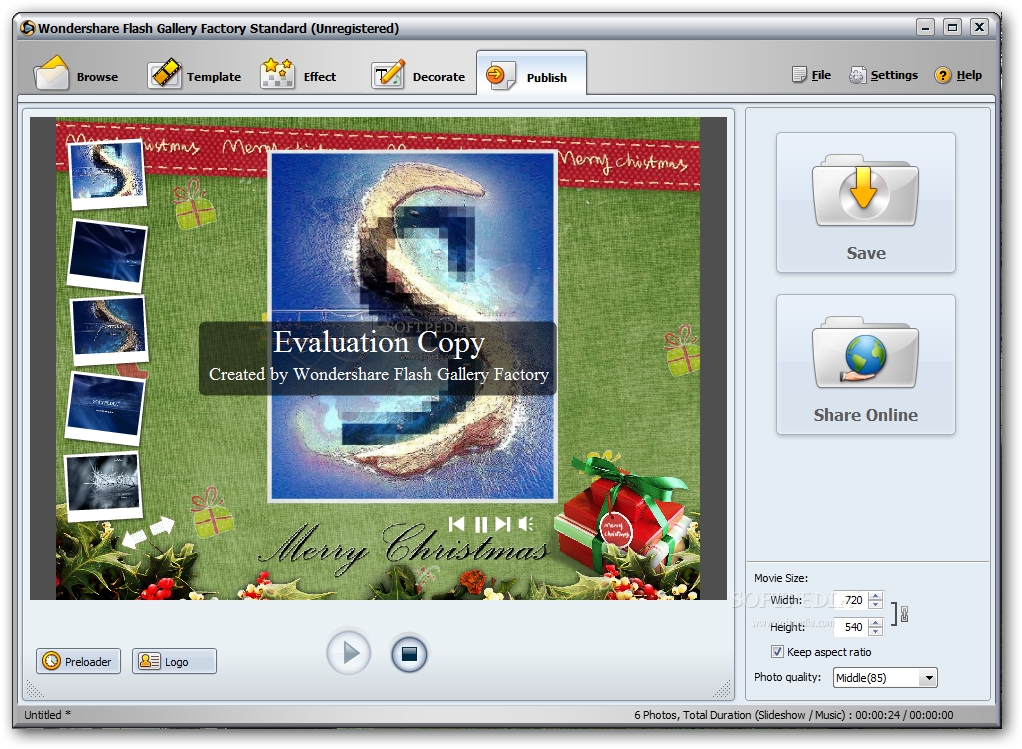This screenshot has height=749, width=1022.
Task: Pause the in-preview slideshow
Action: click(481, 524)
